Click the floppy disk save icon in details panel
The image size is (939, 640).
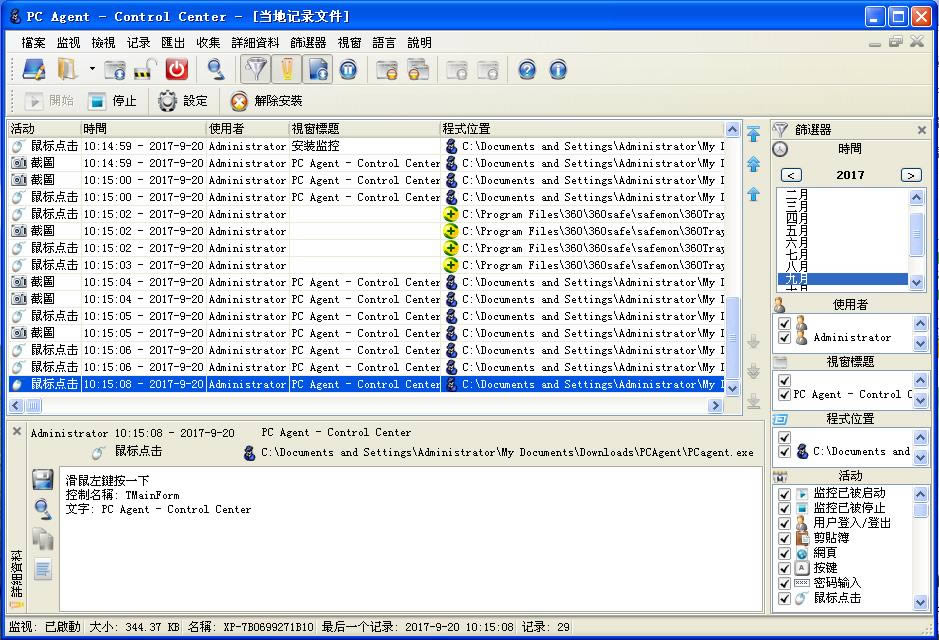coord(43,479)
